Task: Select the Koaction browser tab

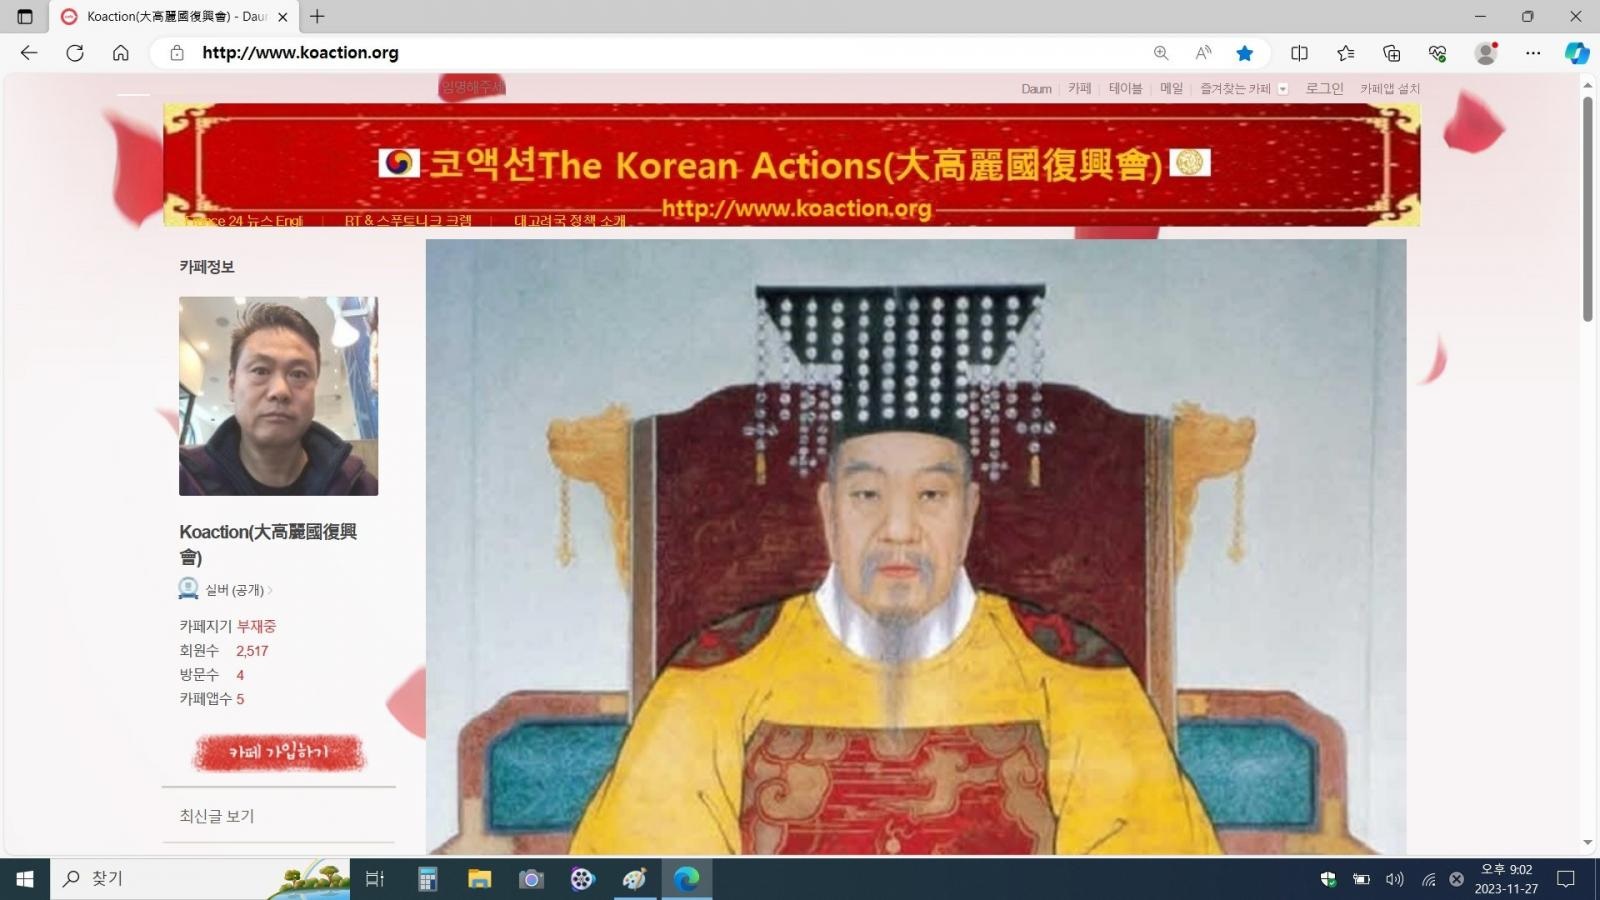Action: tap(175, 17)
